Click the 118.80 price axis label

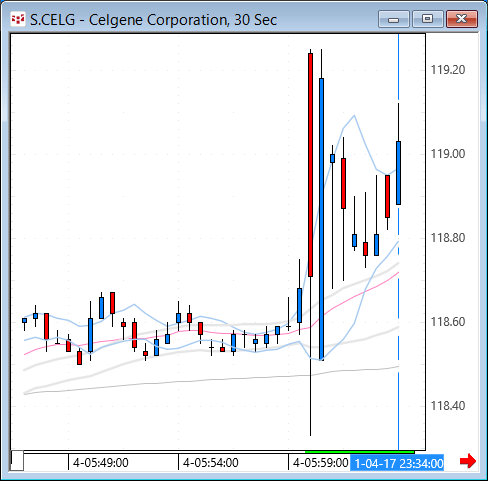click(448, 238)
